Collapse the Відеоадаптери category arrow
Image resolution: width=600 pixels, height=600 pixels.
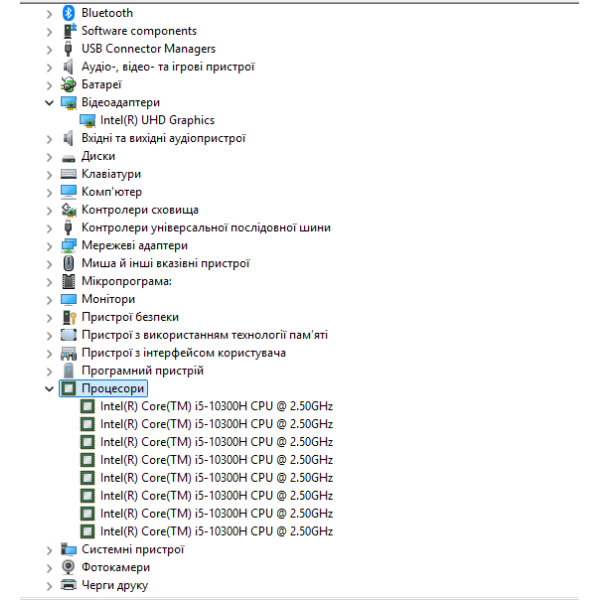point(49,103)
